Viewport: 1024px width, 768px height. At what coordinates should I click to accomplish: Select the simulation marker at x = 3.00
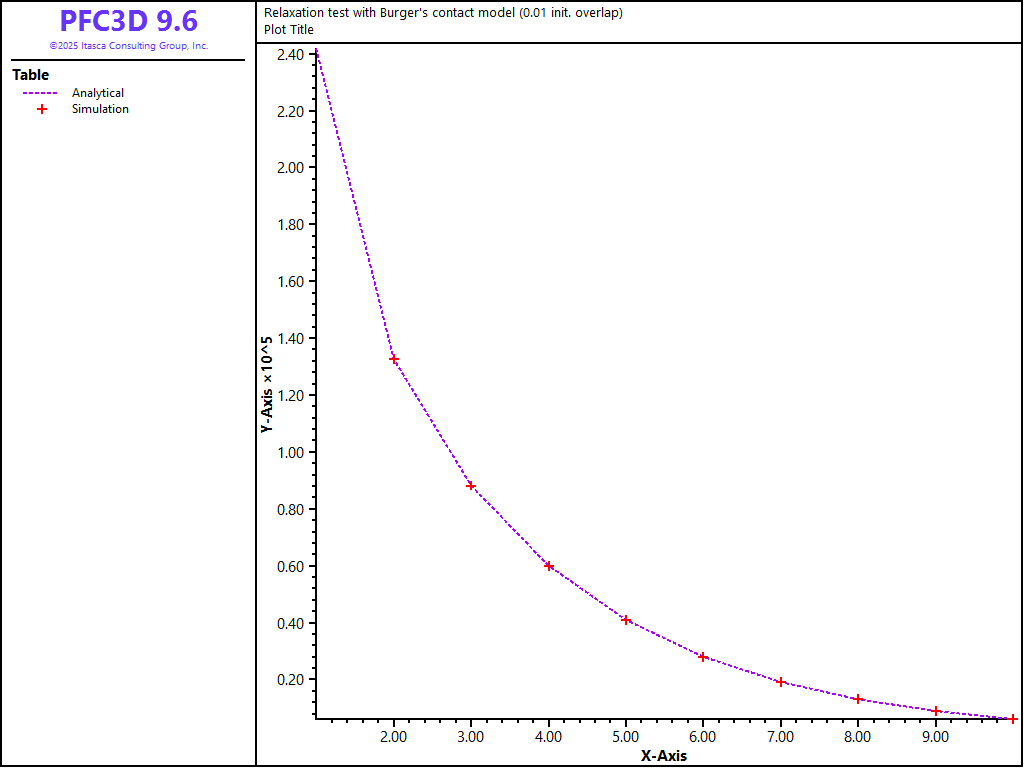[x=471, y=486]
